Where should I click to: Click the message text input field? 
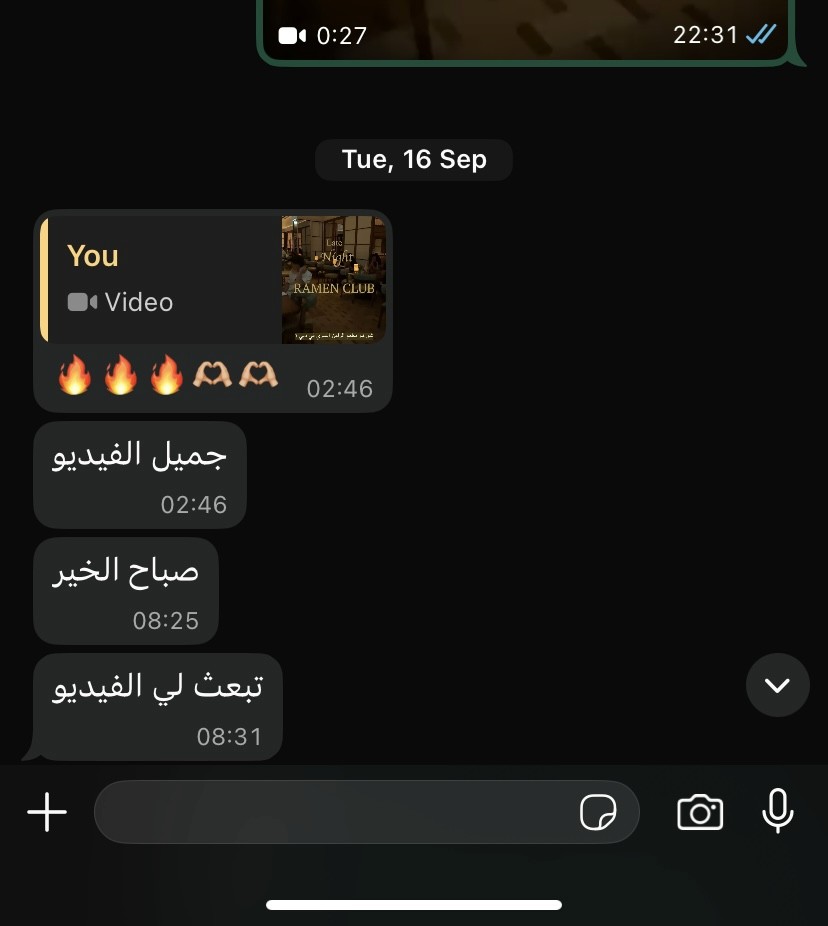tap(366, 812)
